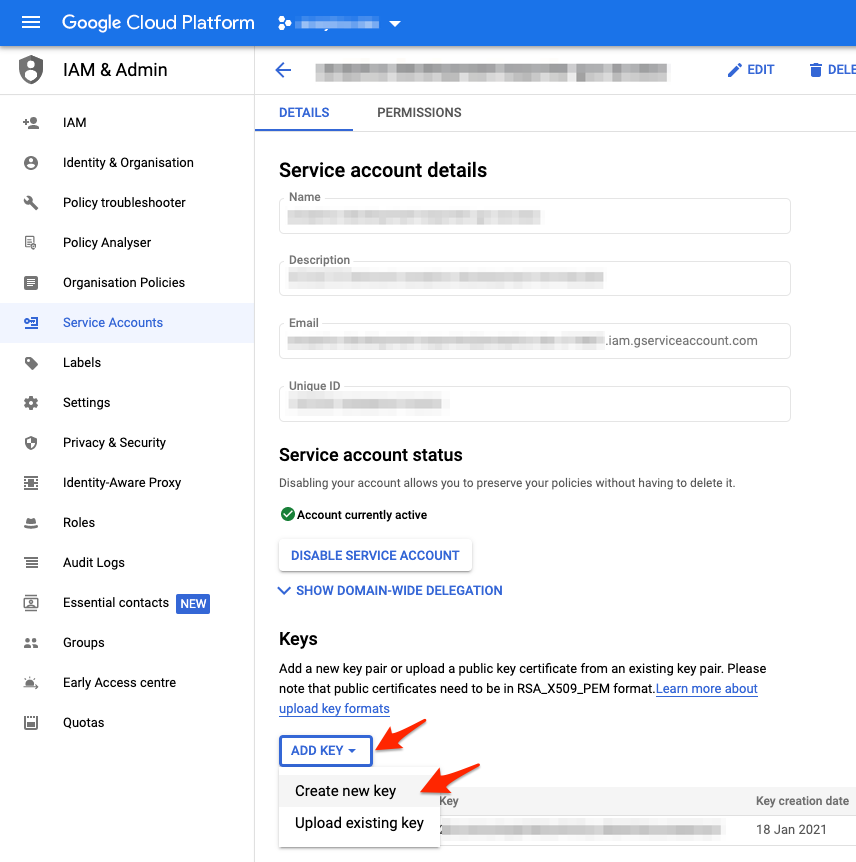Click the NEW badge by Essential contacts

(193, 604)
